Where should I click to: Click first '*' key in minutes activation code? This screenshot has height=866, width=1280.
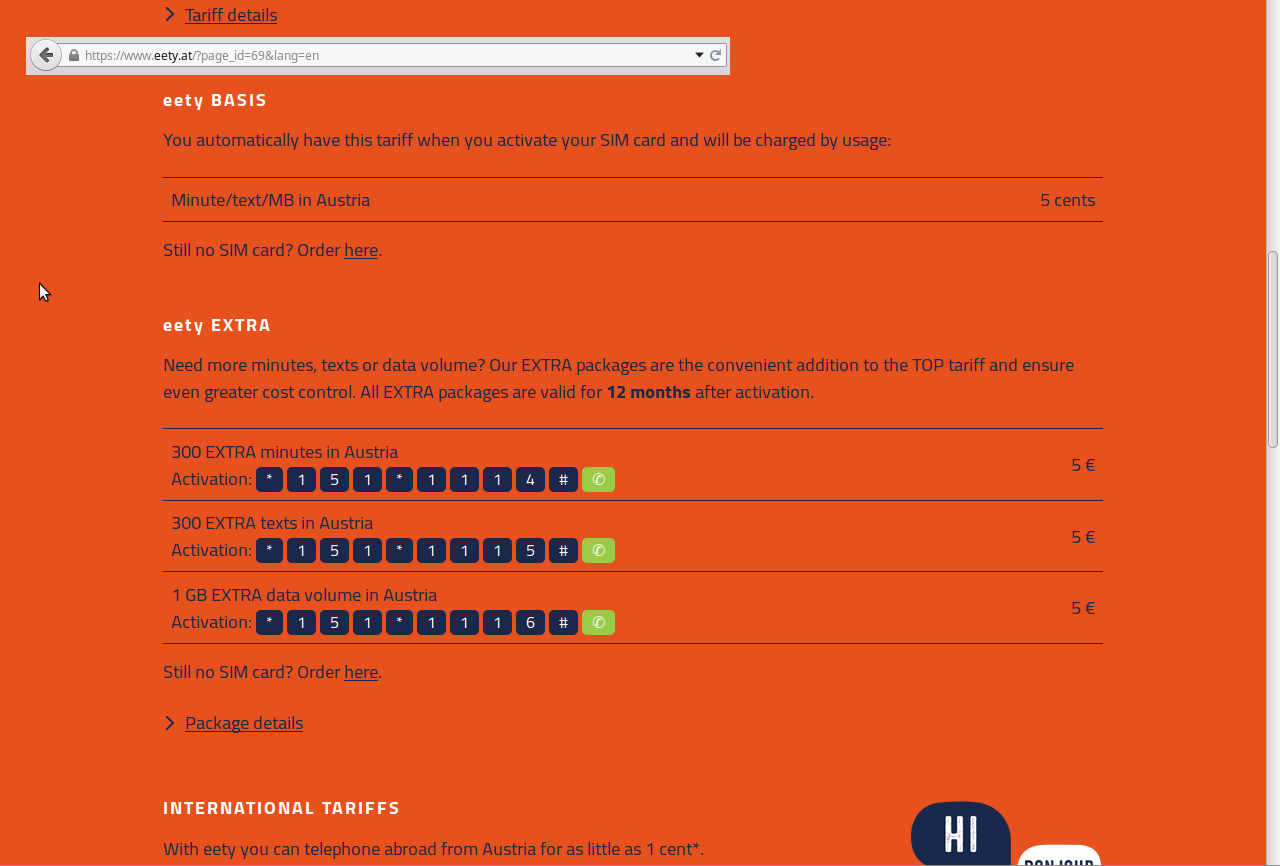269,480
